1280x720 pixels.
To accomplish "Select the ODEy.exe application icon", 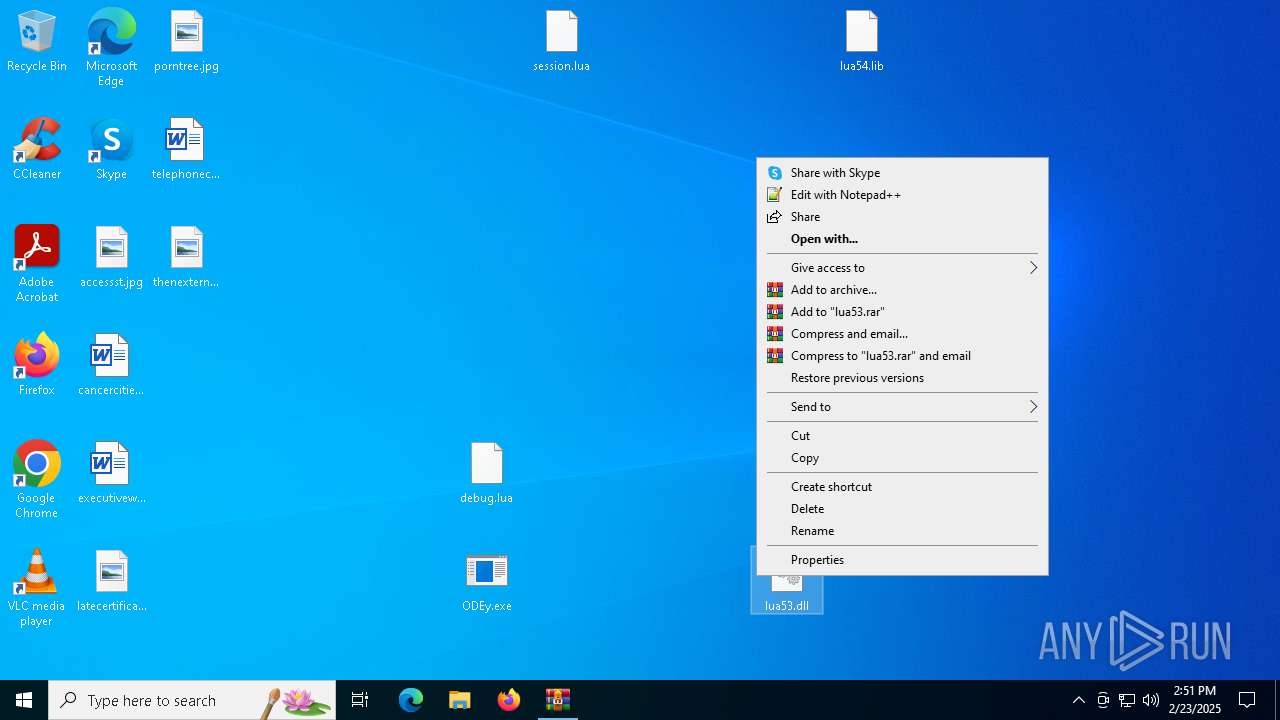I will coord(486,582).
